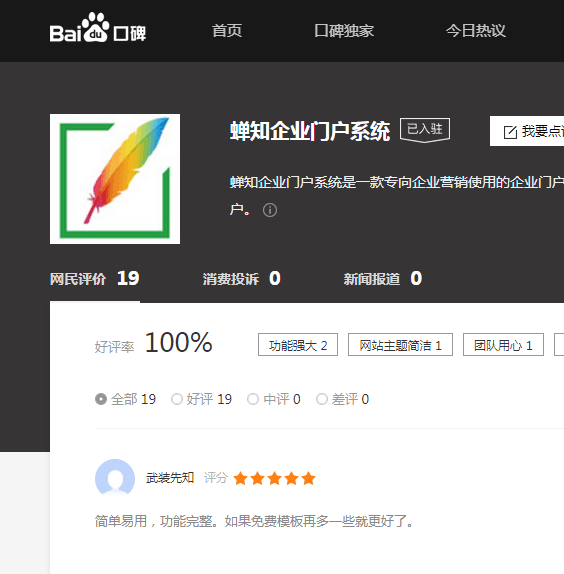Open the 蝉知 feather logo thumbnail
The width and height of the screenshot is (564, 574).
pyautogui.click(x=115, y=179)
